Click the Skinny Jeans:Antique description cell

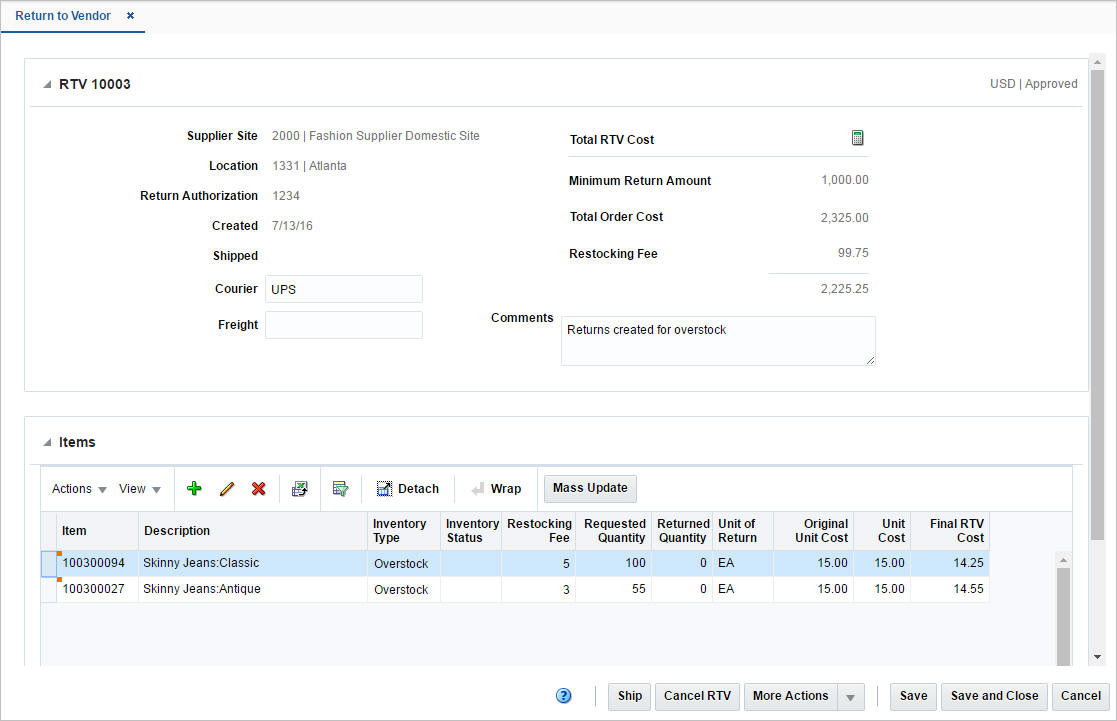tap(253, 589)
